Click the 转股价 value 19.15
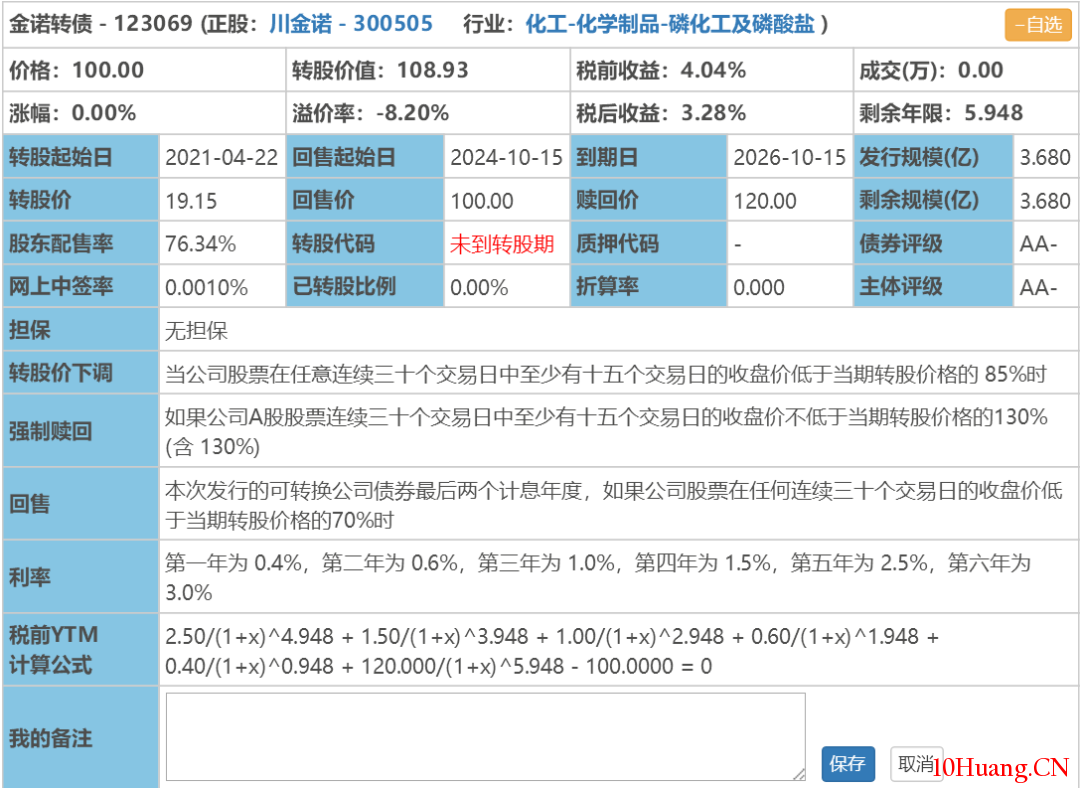 (x=191, y=201)
